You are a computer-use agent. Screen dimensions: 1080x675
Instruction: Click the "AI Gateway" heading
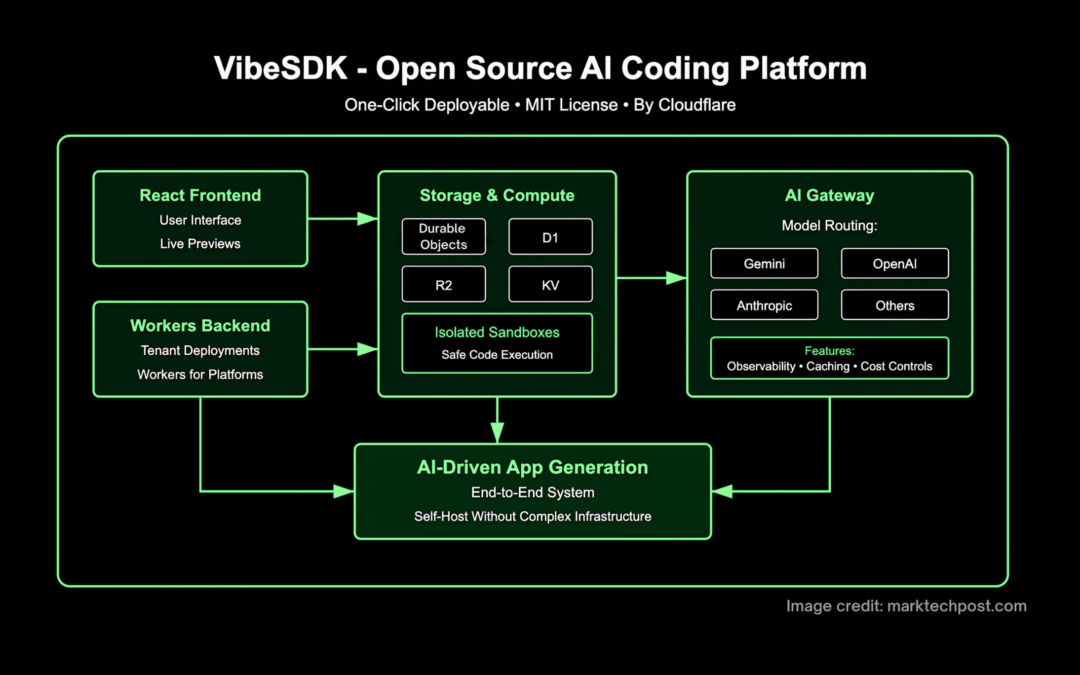tap(829, 195)
